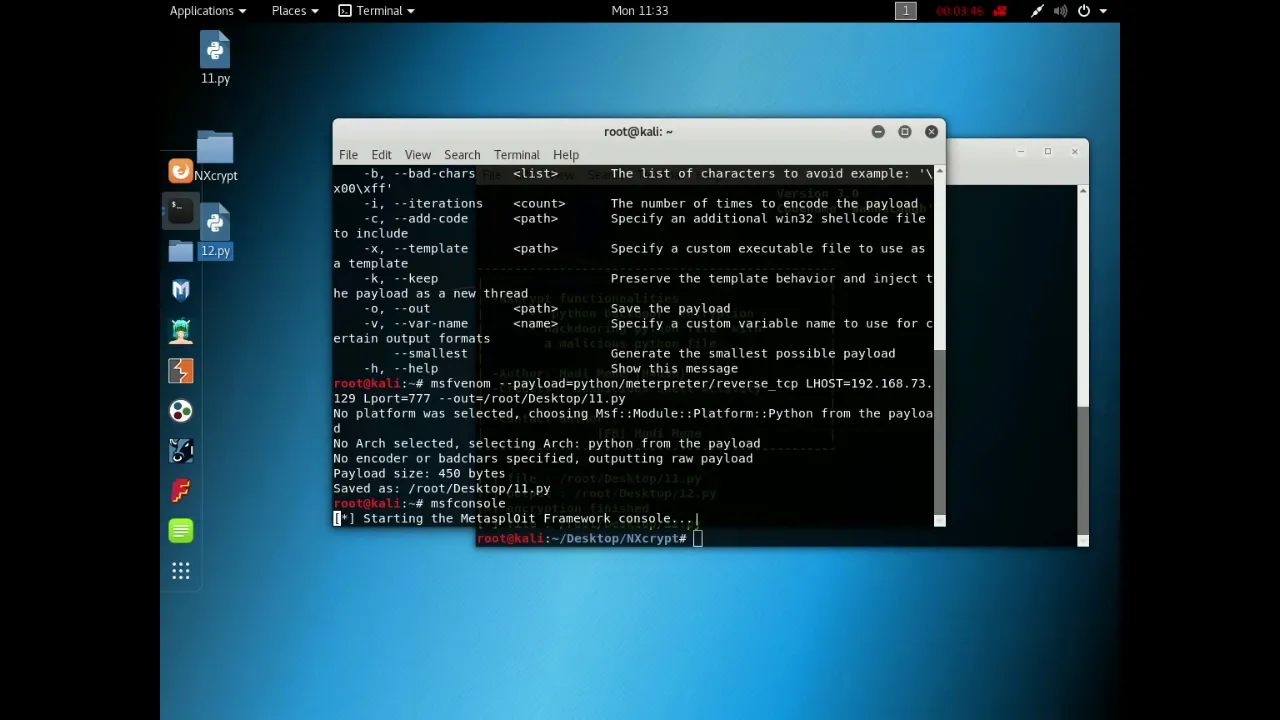The height and width of the screenshot is (720, 1280).
Task: Switch to workspace 1 indicator
Action: (906, 10)
